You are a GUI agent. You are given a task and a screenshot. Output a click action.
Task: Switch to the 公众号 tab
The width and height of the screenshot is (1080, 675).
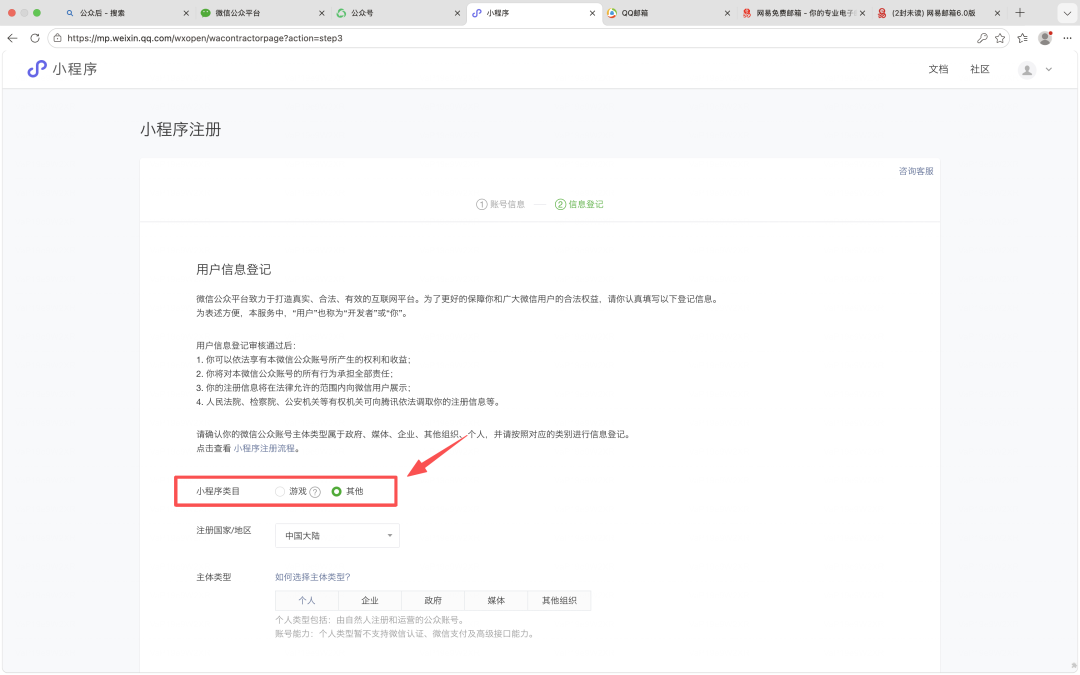click(398, 13)
